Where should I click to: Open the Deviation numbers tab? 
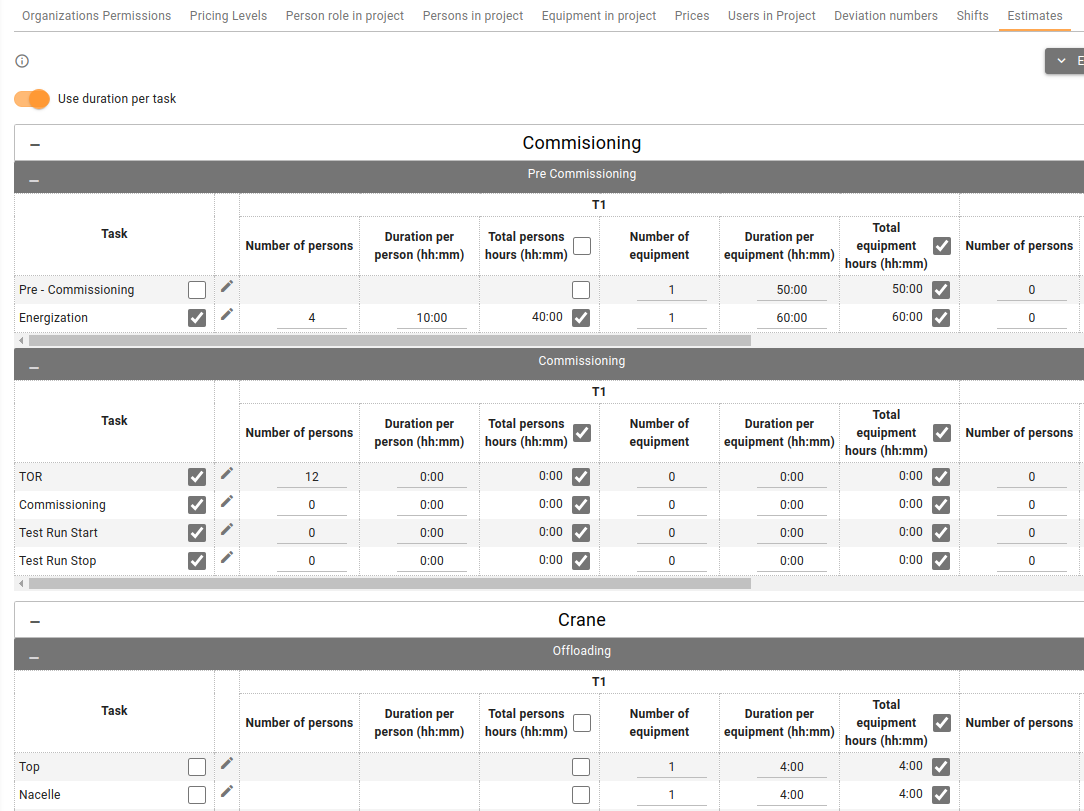(885, 16)
